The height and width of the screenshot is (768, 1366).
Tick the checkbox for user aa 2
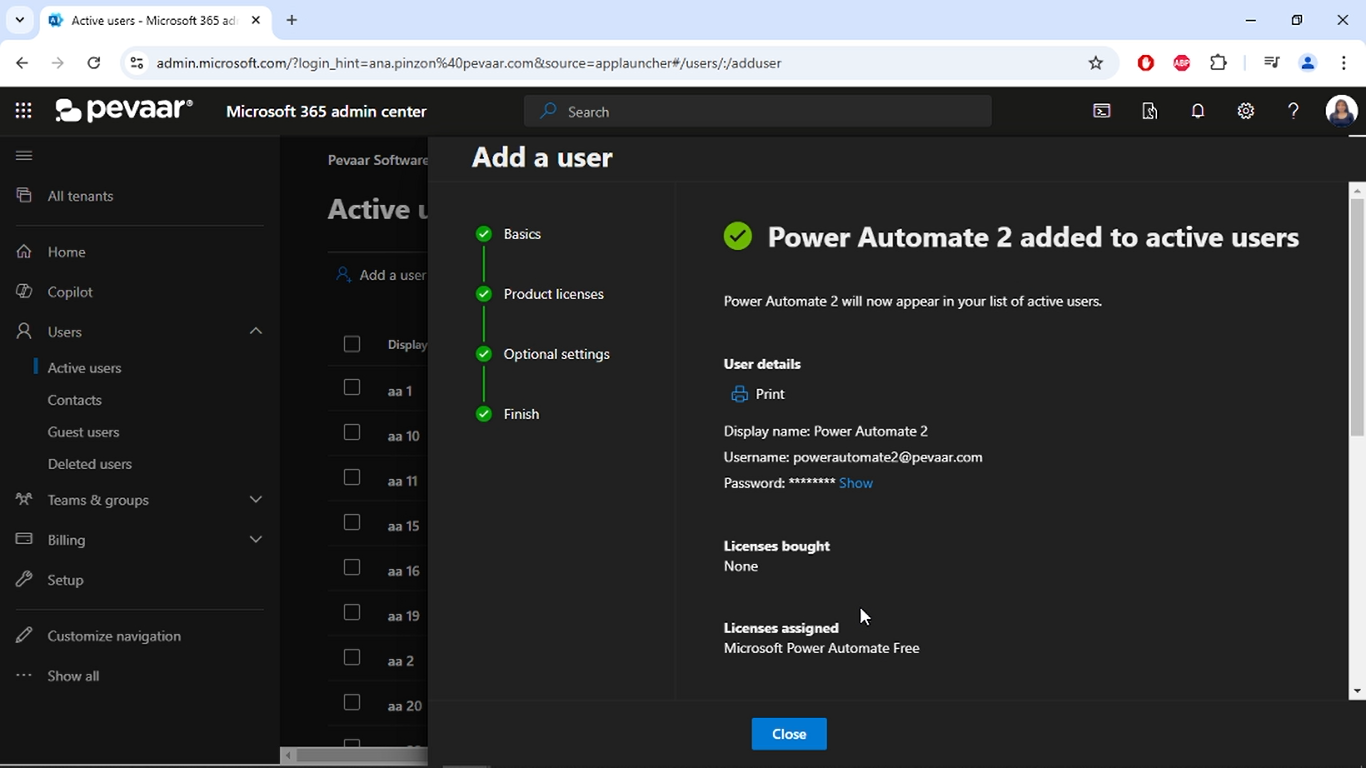point(352,657)
